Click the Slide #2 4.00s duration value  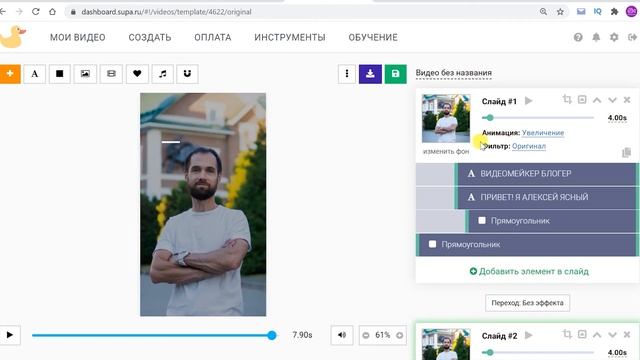click(x=617, y=353)
